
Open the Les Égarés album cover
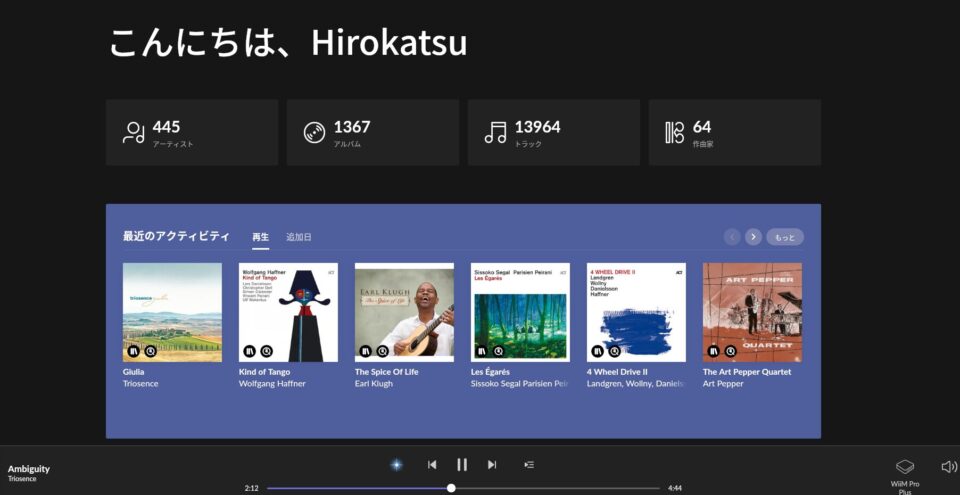[520, 312]
